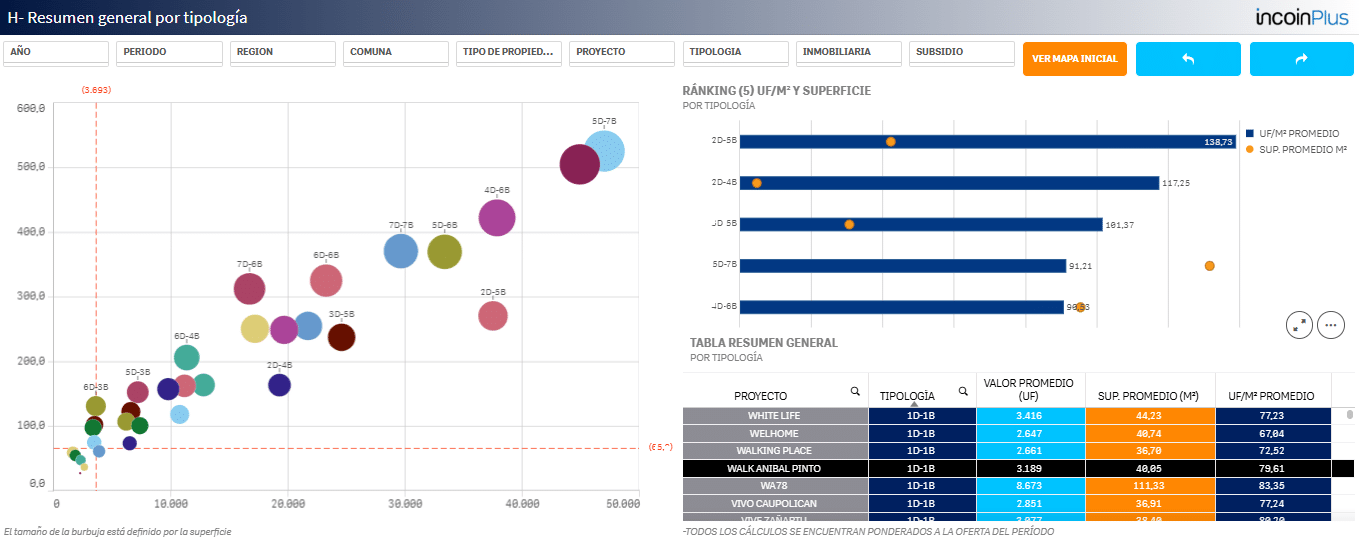Select the 6D-3B olive bubble
Viewport: 1359px width, 545px height.
96,406
